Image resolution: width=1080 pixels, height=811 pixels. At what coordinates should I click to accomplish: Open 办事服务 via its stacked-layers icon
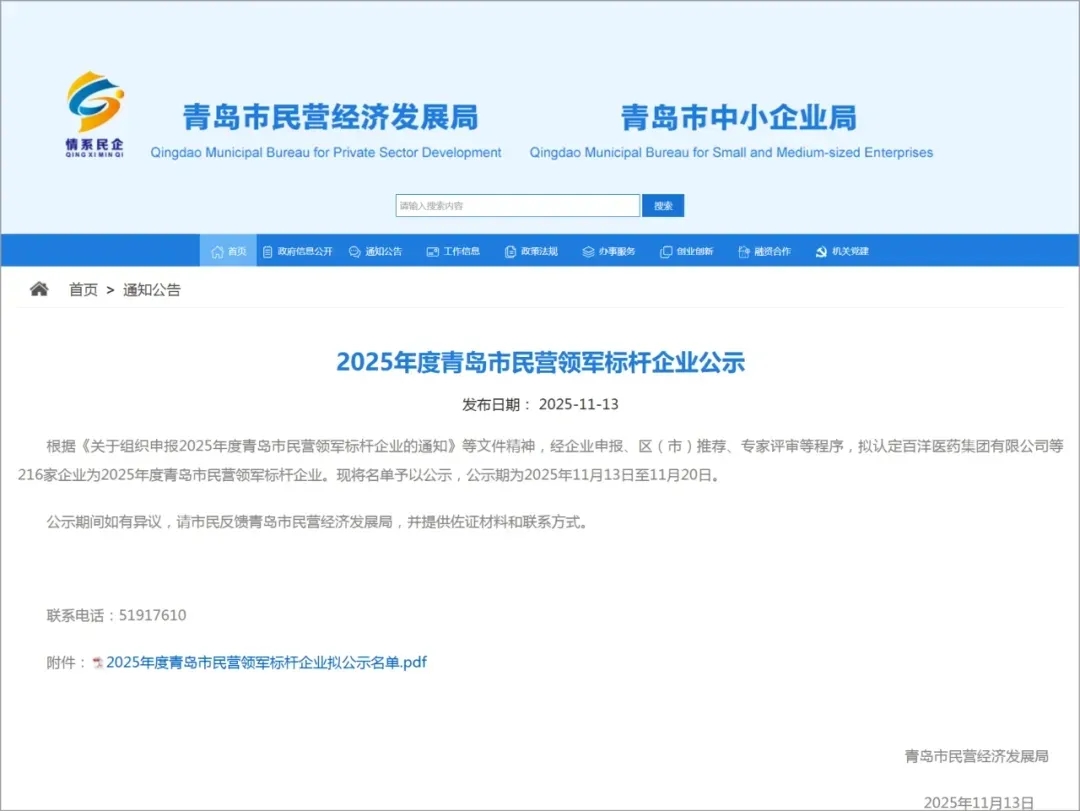[x=587, y=251]
